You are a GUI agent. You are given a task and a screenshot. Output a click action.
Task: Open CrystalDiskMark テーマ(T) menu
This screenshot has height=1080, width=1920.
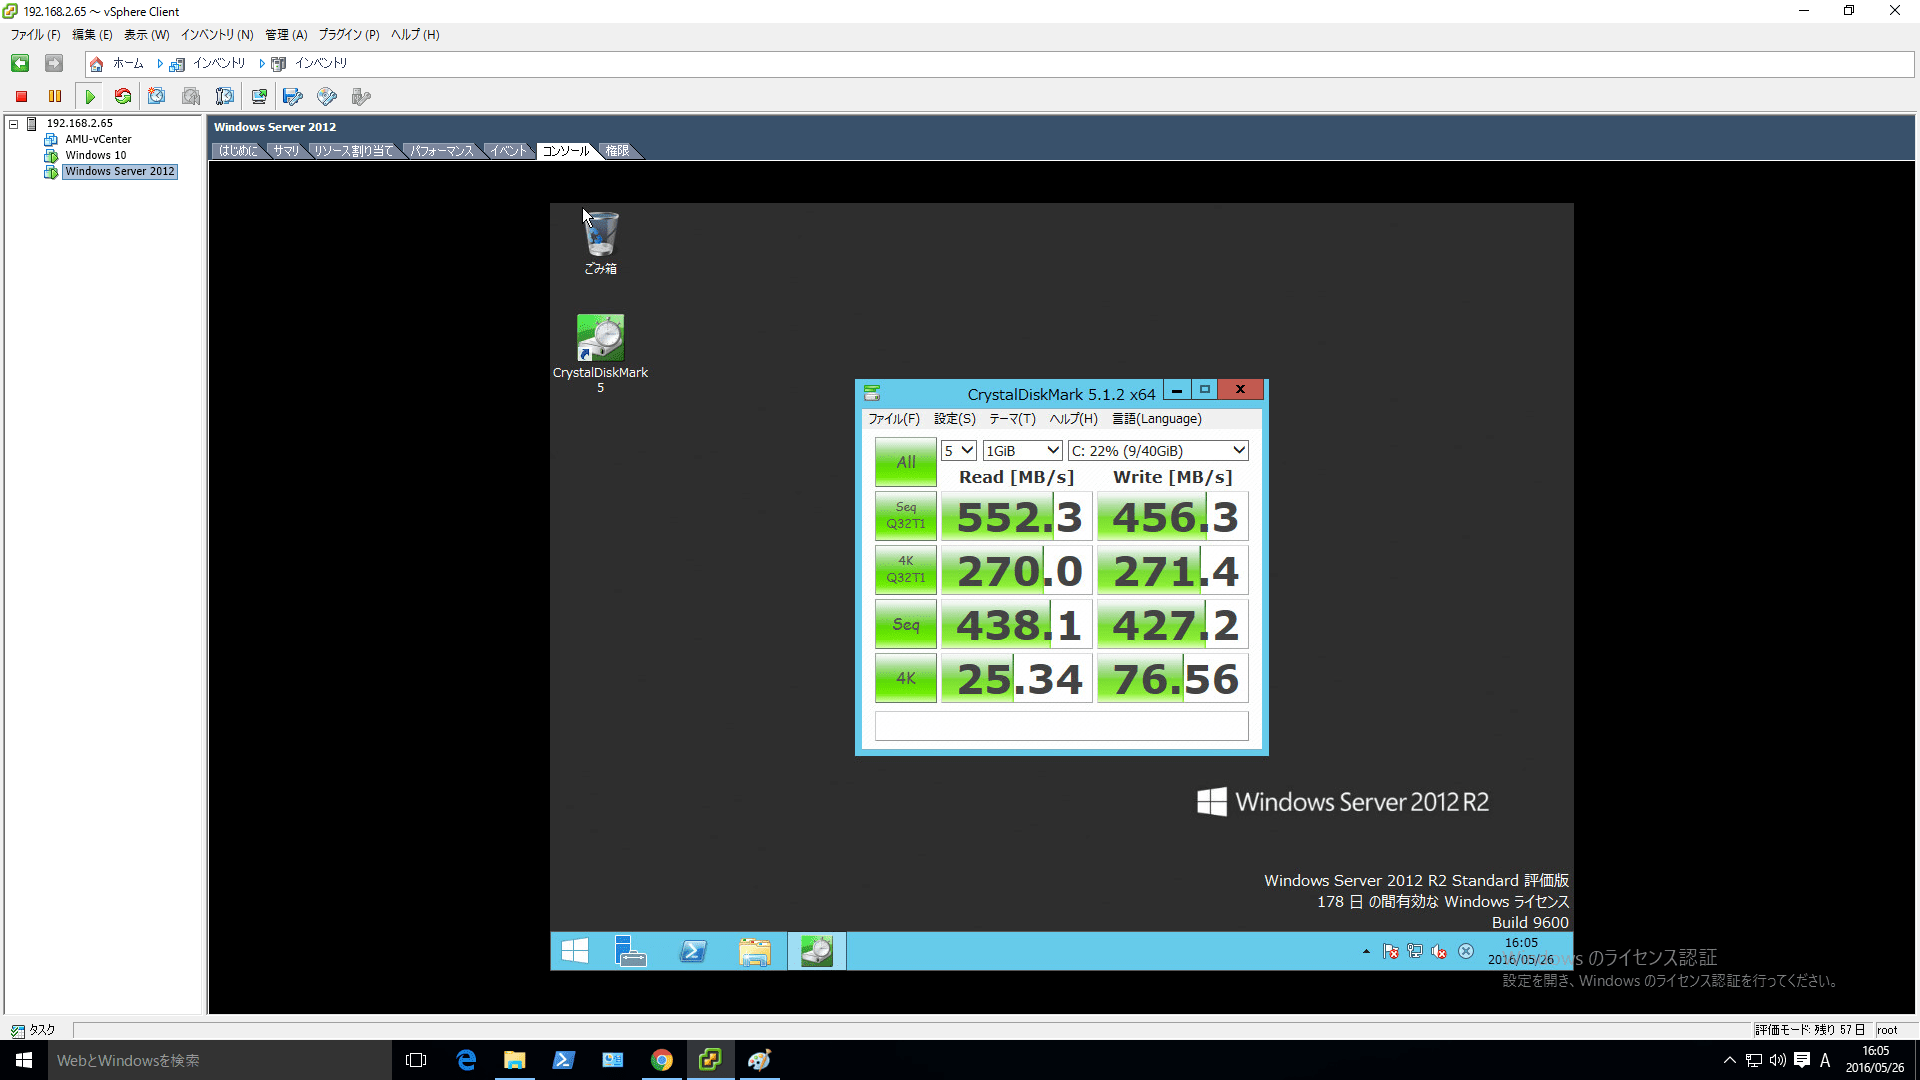coord(1012,419)
